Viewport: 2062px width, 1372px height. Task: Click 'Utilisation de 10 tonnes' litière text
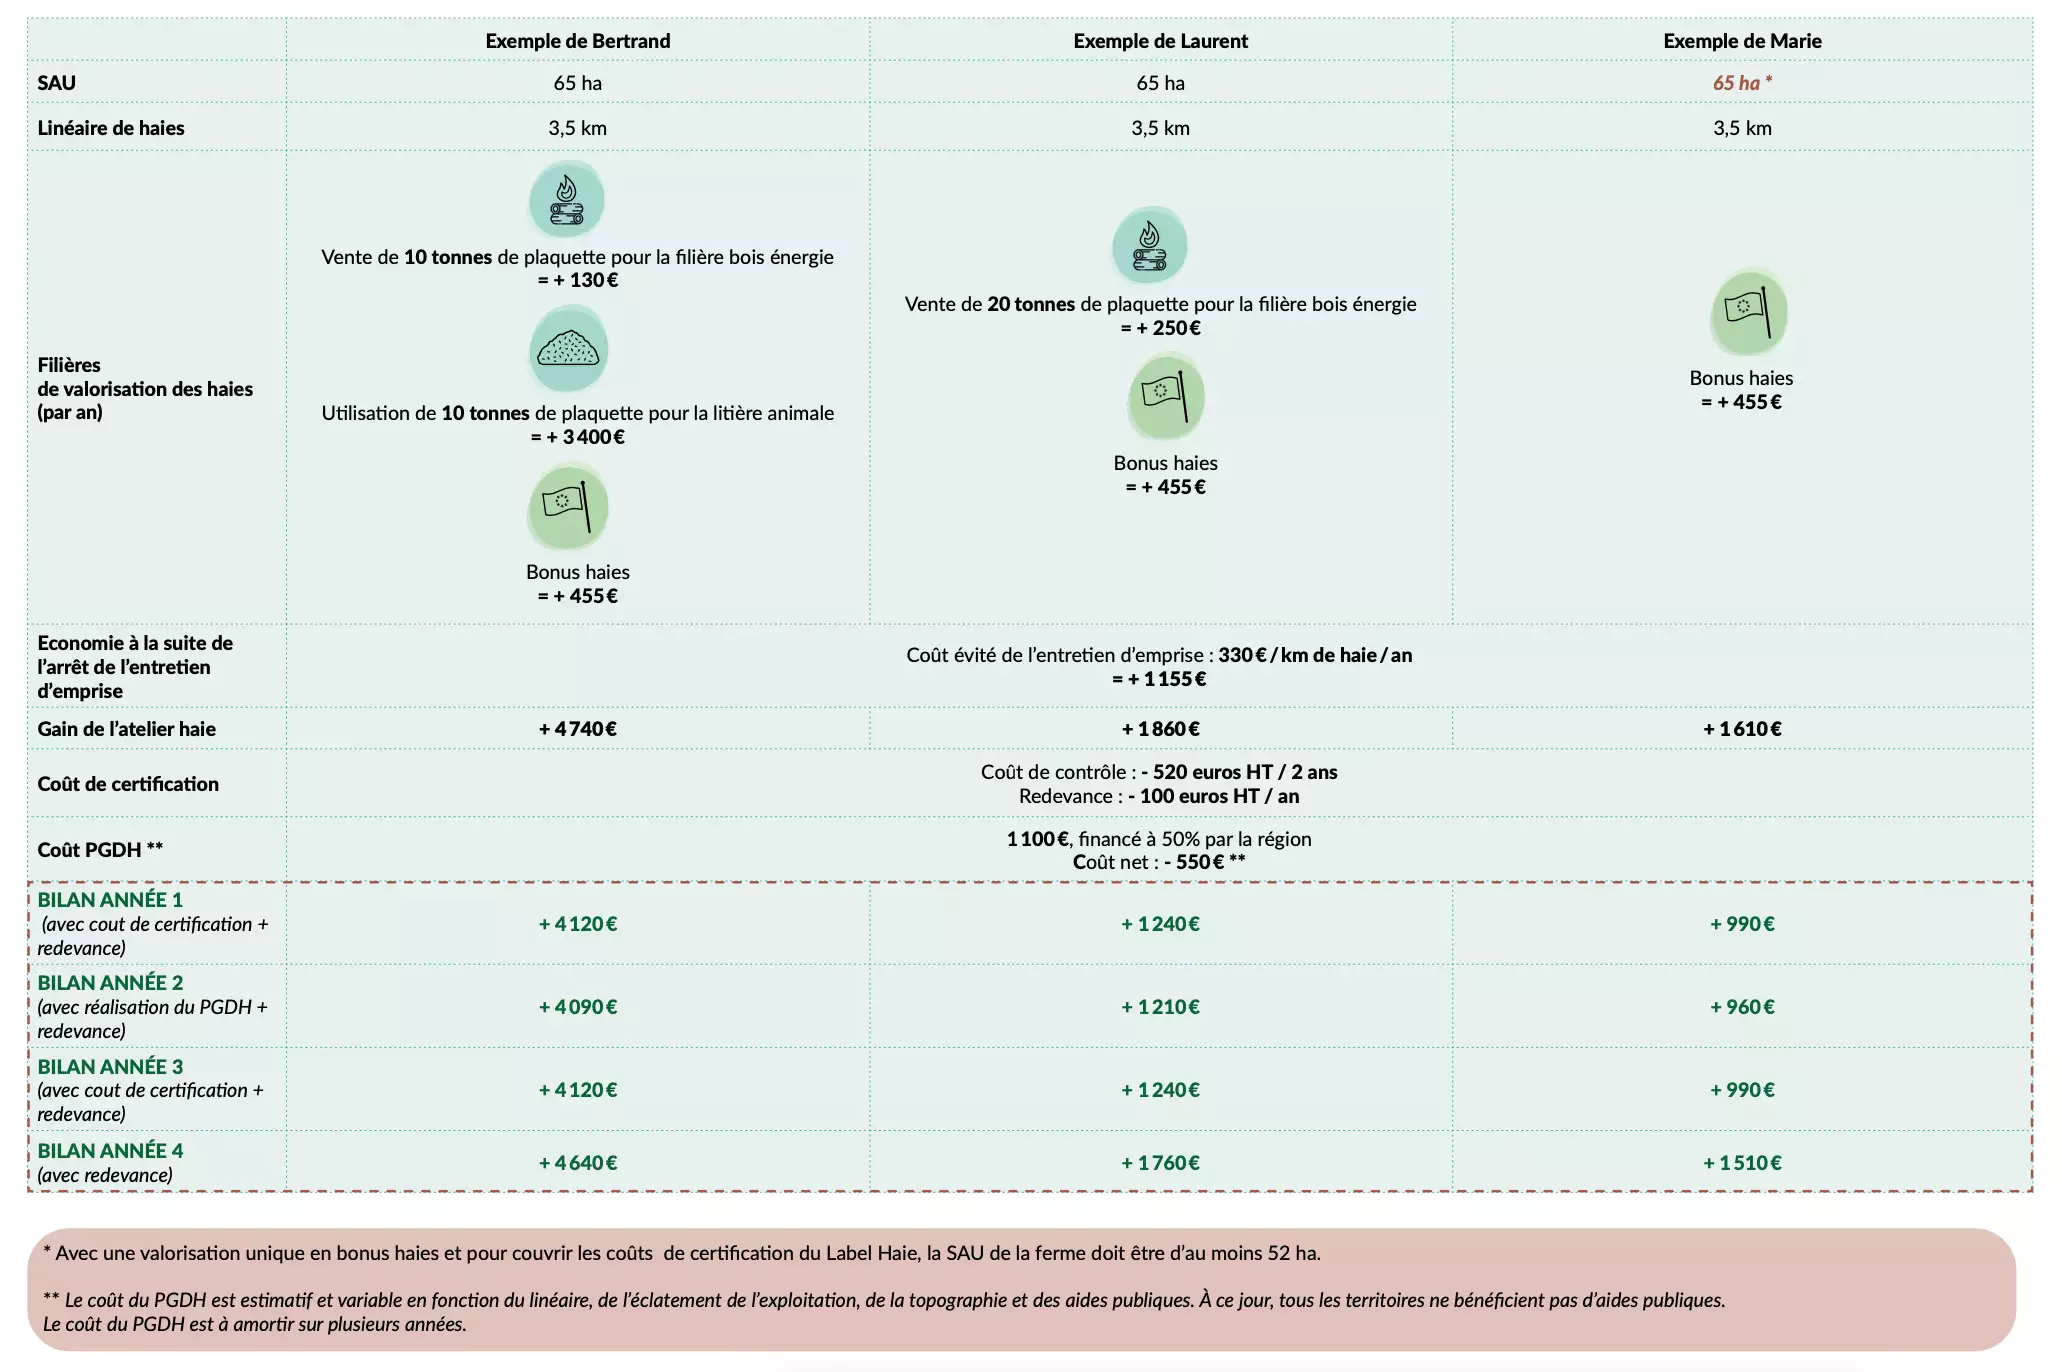point(577,413)
